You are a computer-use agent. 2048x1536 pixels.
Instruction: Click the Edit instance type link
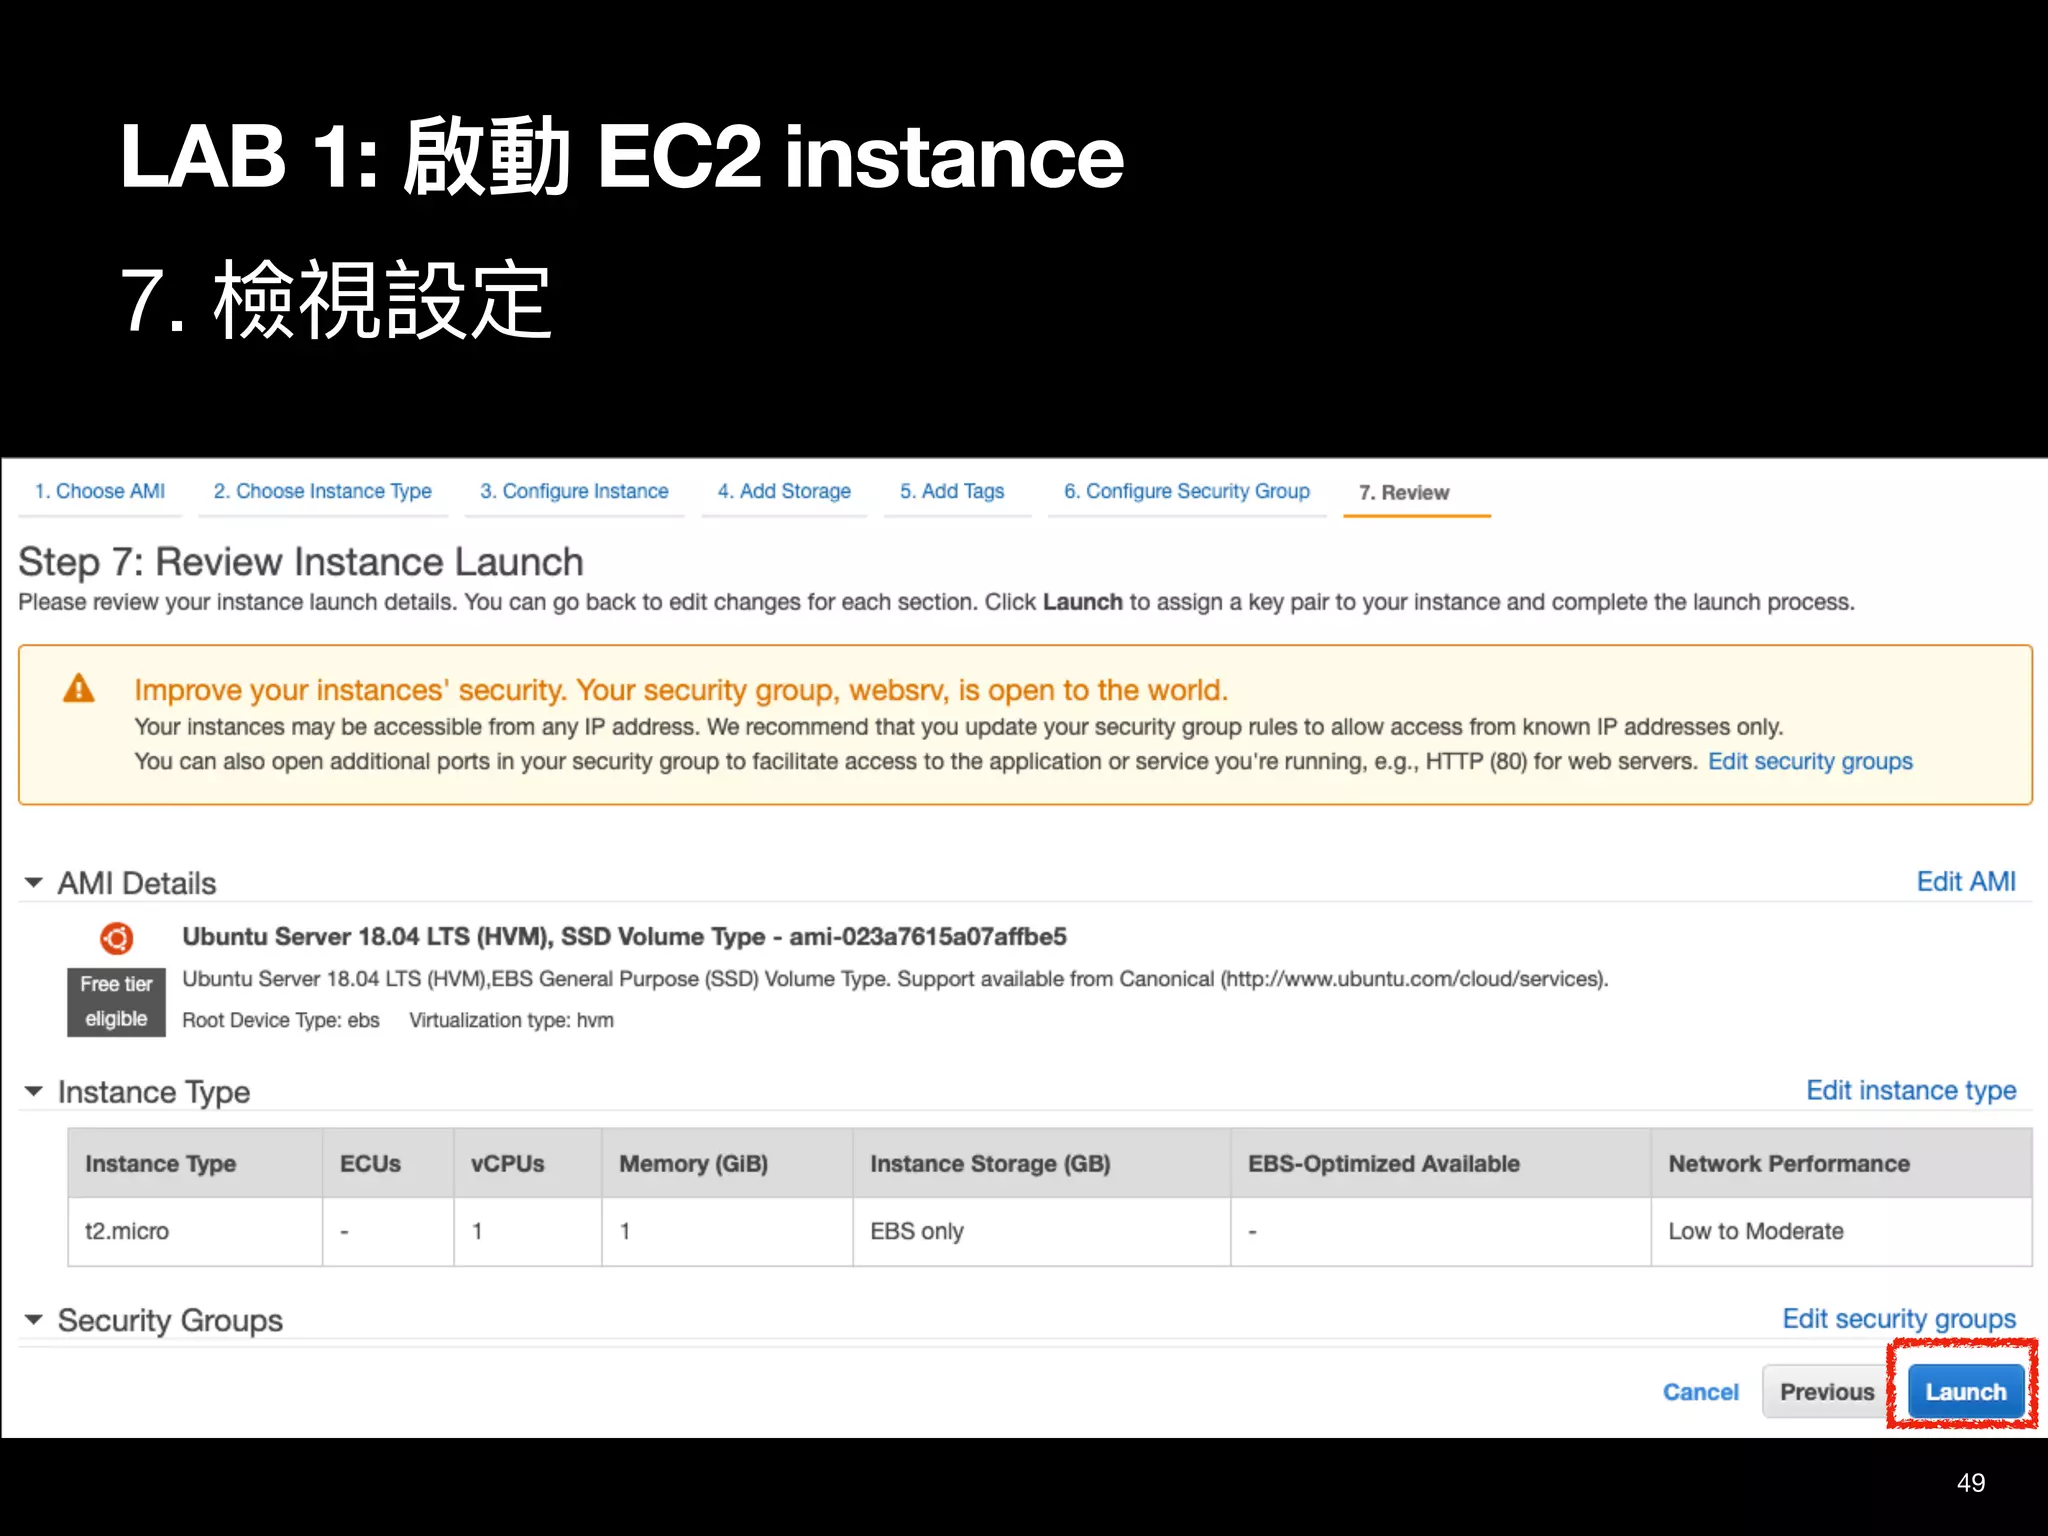pyautogui.click(x=1911, y=1091)
